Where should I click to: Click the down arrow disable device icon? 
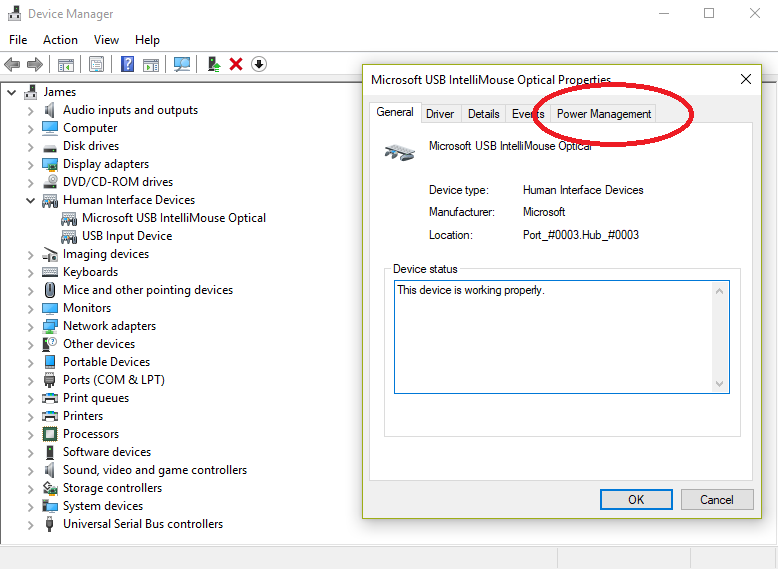click(x=259, y=64)
